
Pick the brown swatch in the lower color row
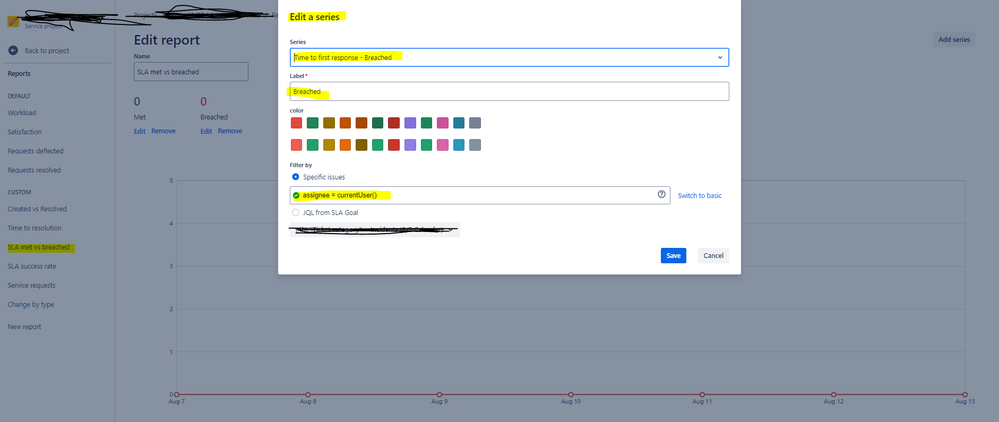point(361,145)
